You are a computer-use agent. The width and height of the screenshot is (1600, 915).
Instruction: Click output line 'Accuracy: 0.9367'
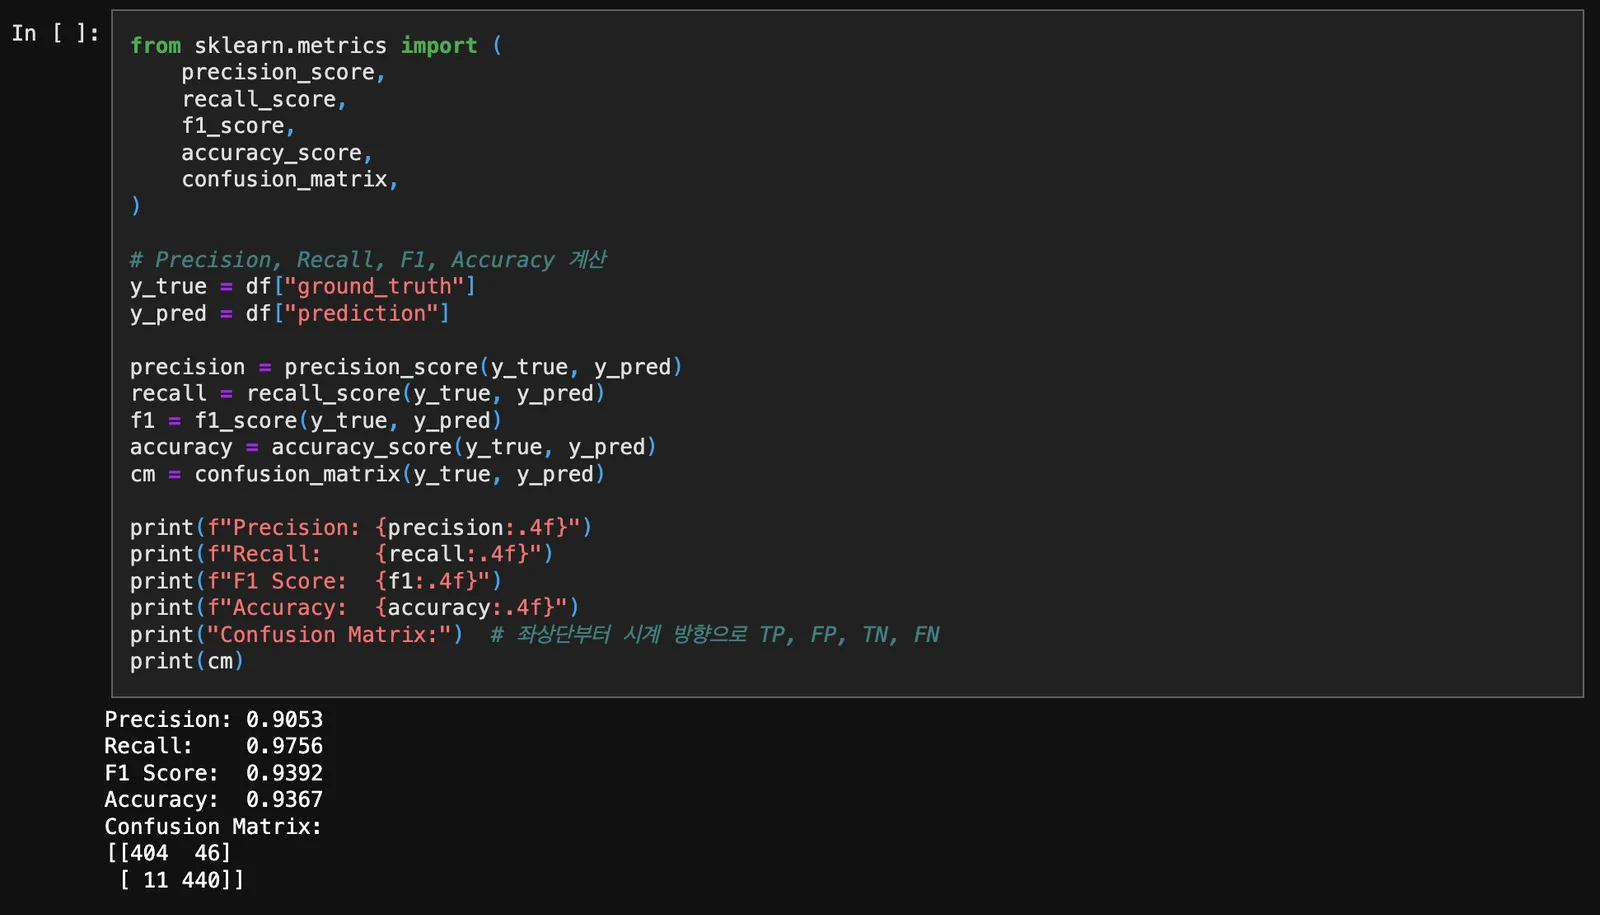pyautogui.click(x=214, y=799)
